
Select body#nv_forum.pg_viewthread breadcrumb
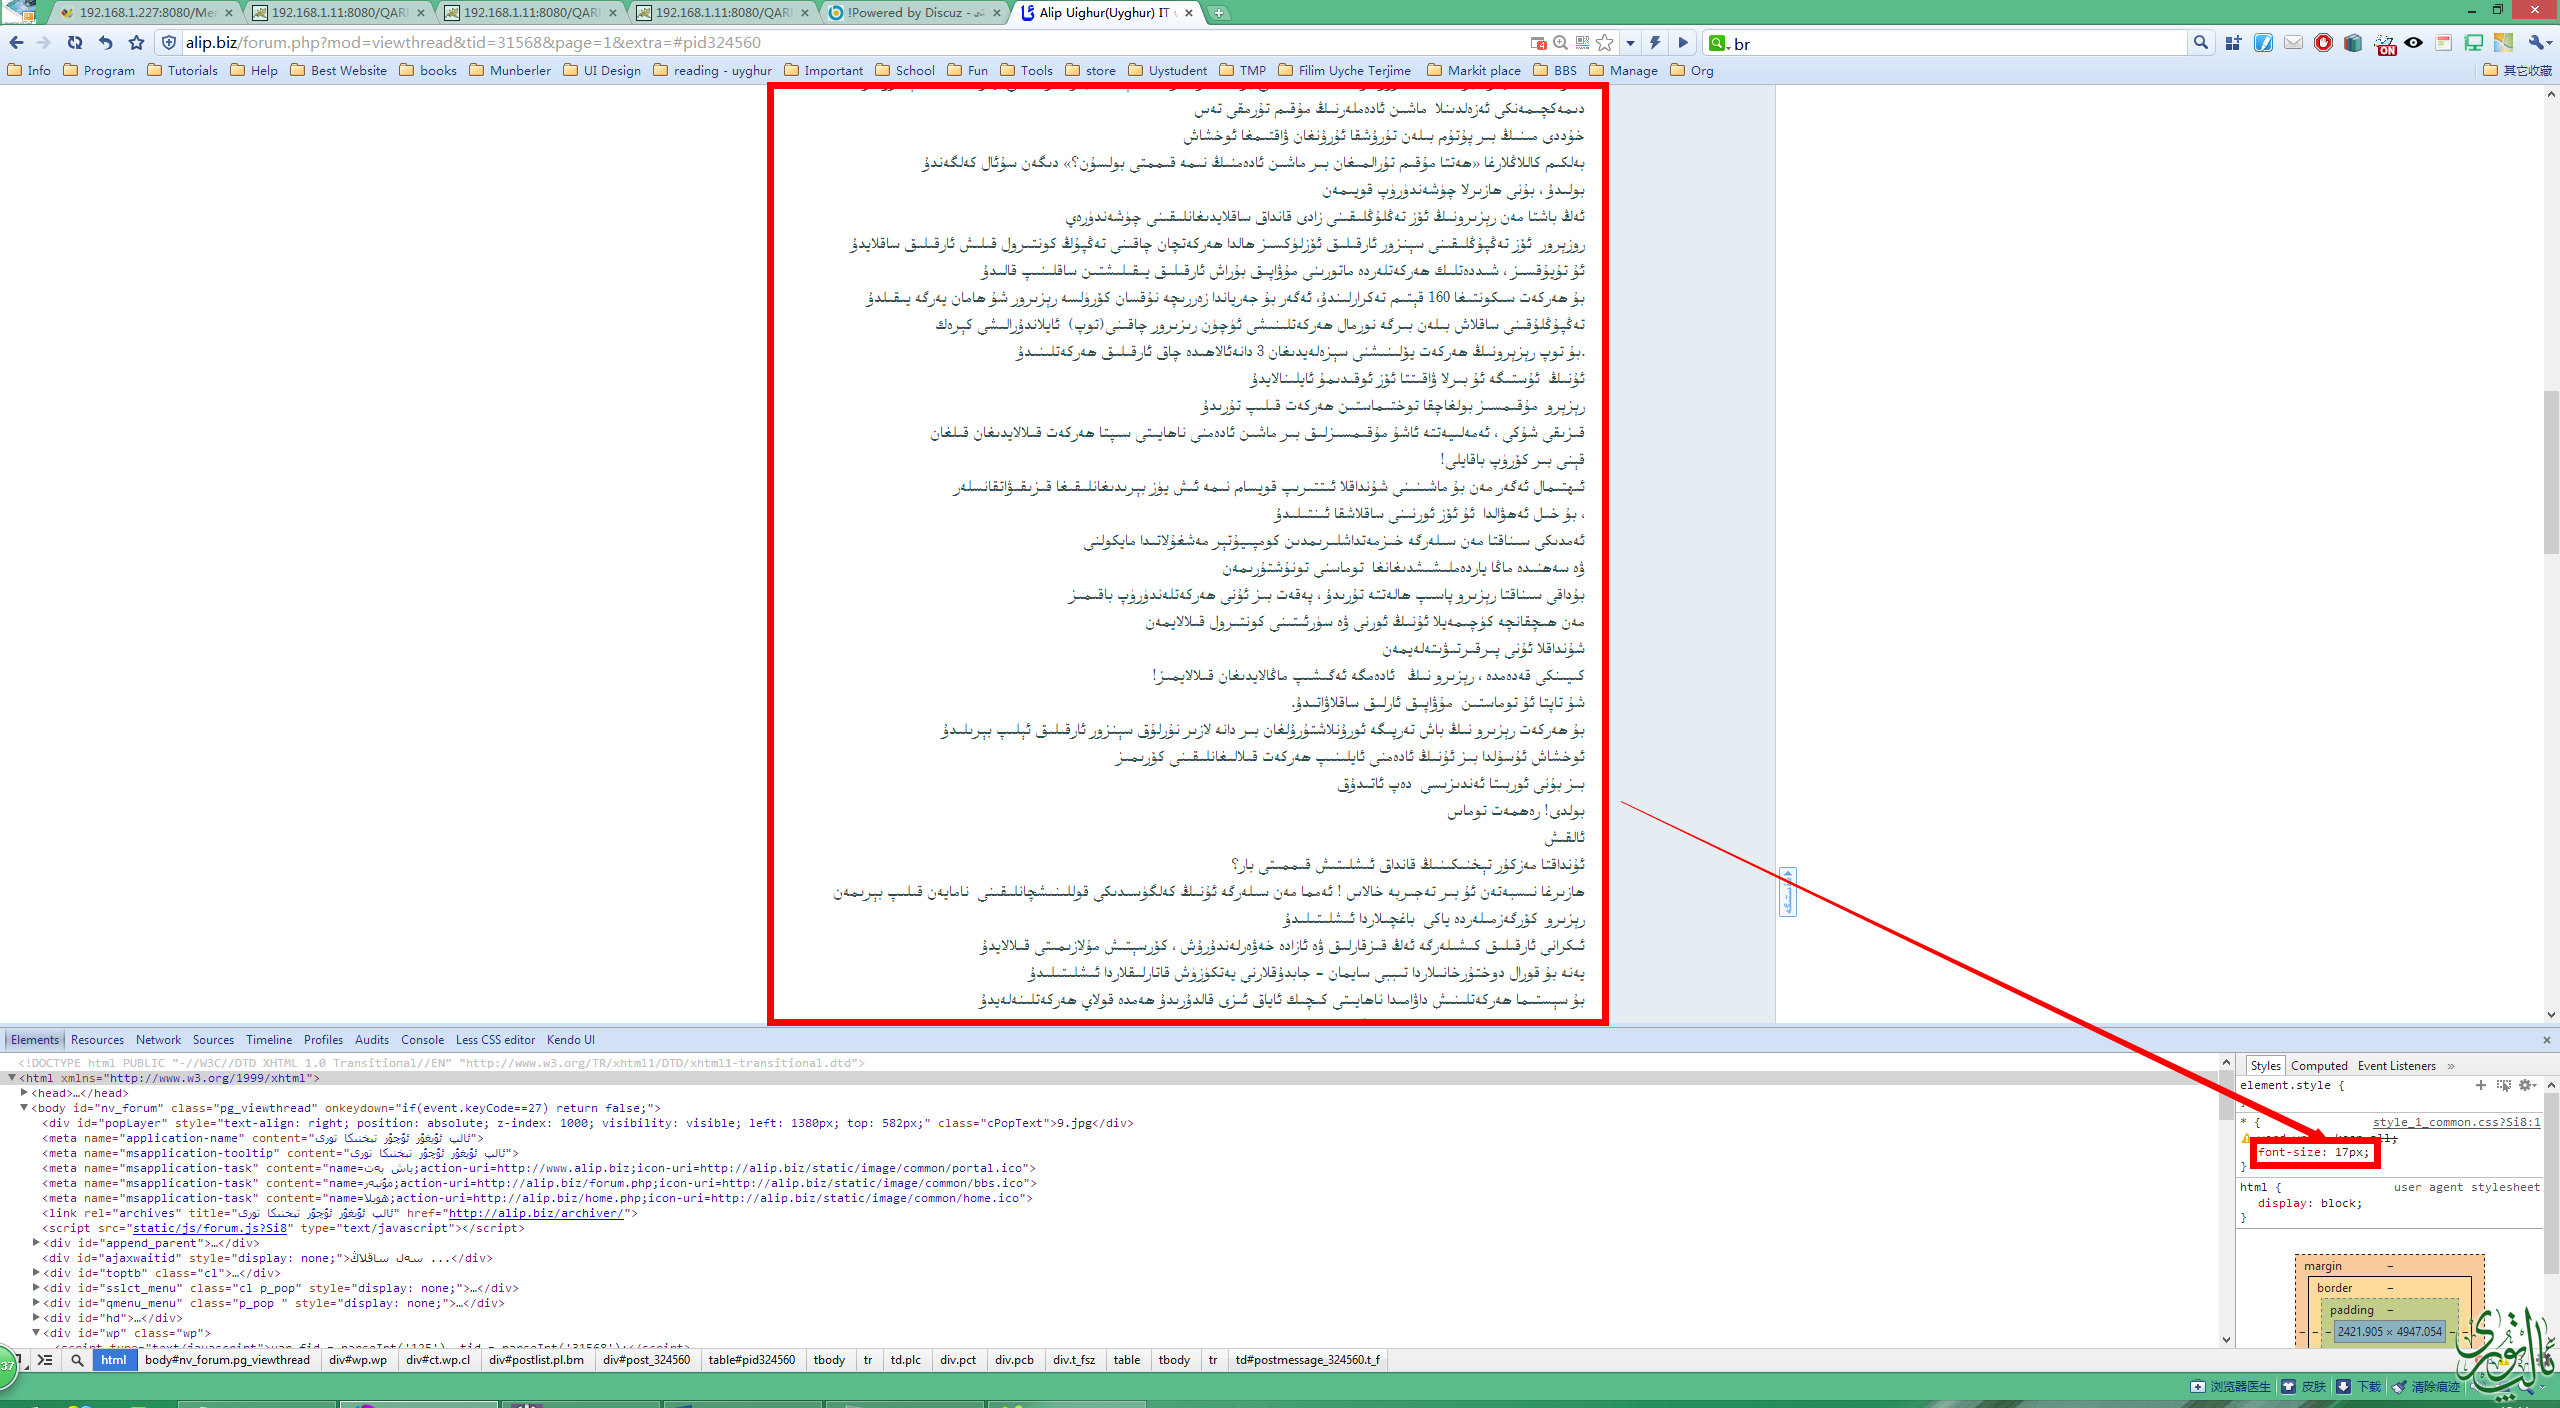(227, 1360)
